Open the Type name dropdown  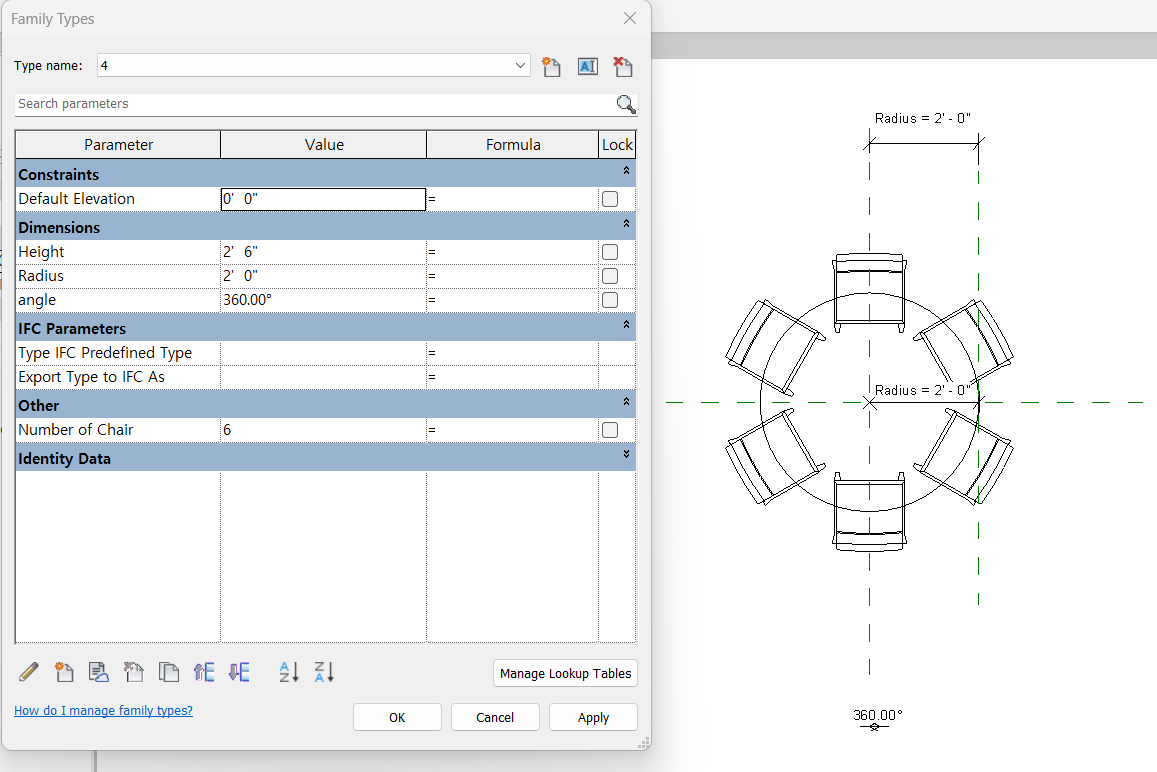(x=520, y=66)
